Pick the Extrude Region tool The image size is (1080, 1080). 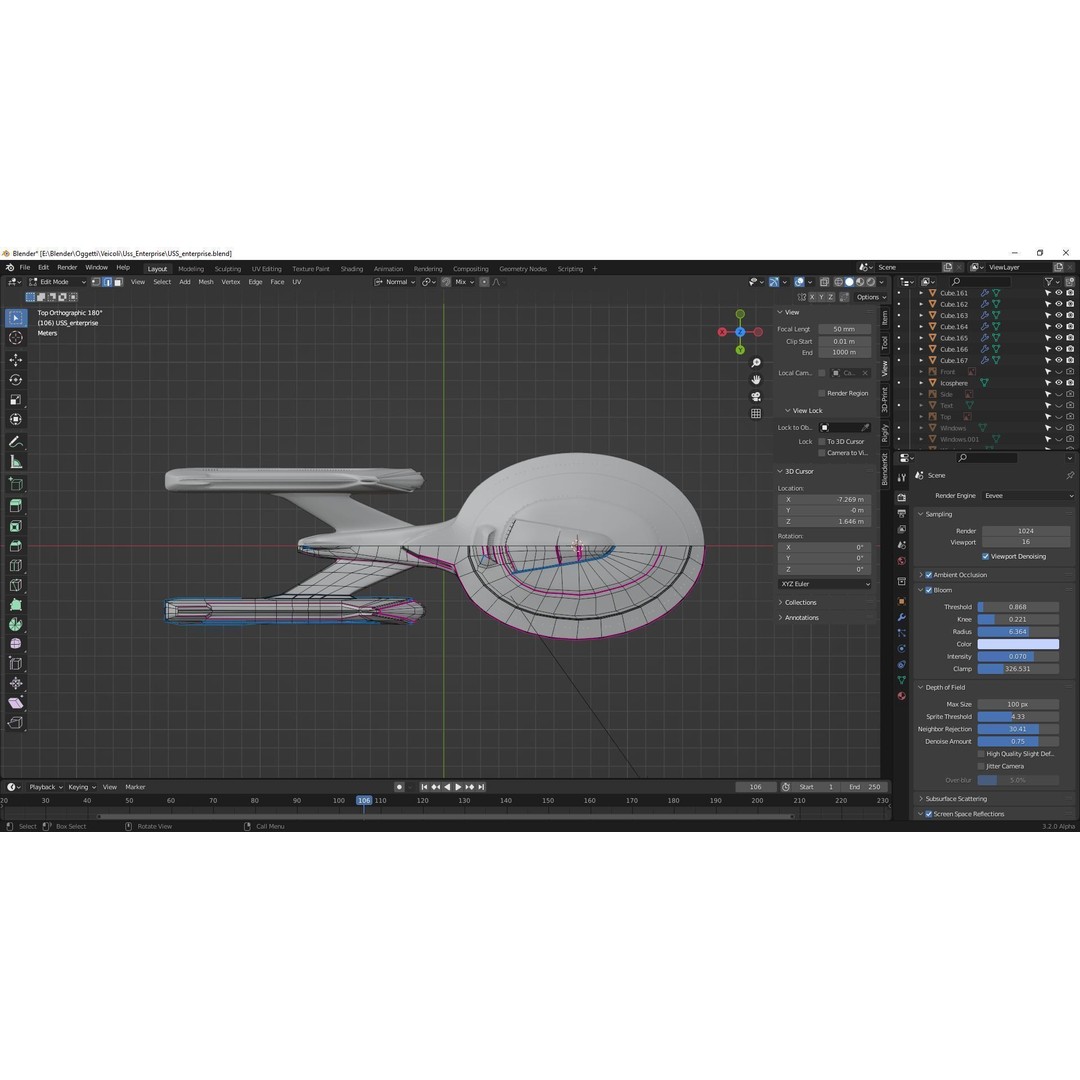click(16, 506)
